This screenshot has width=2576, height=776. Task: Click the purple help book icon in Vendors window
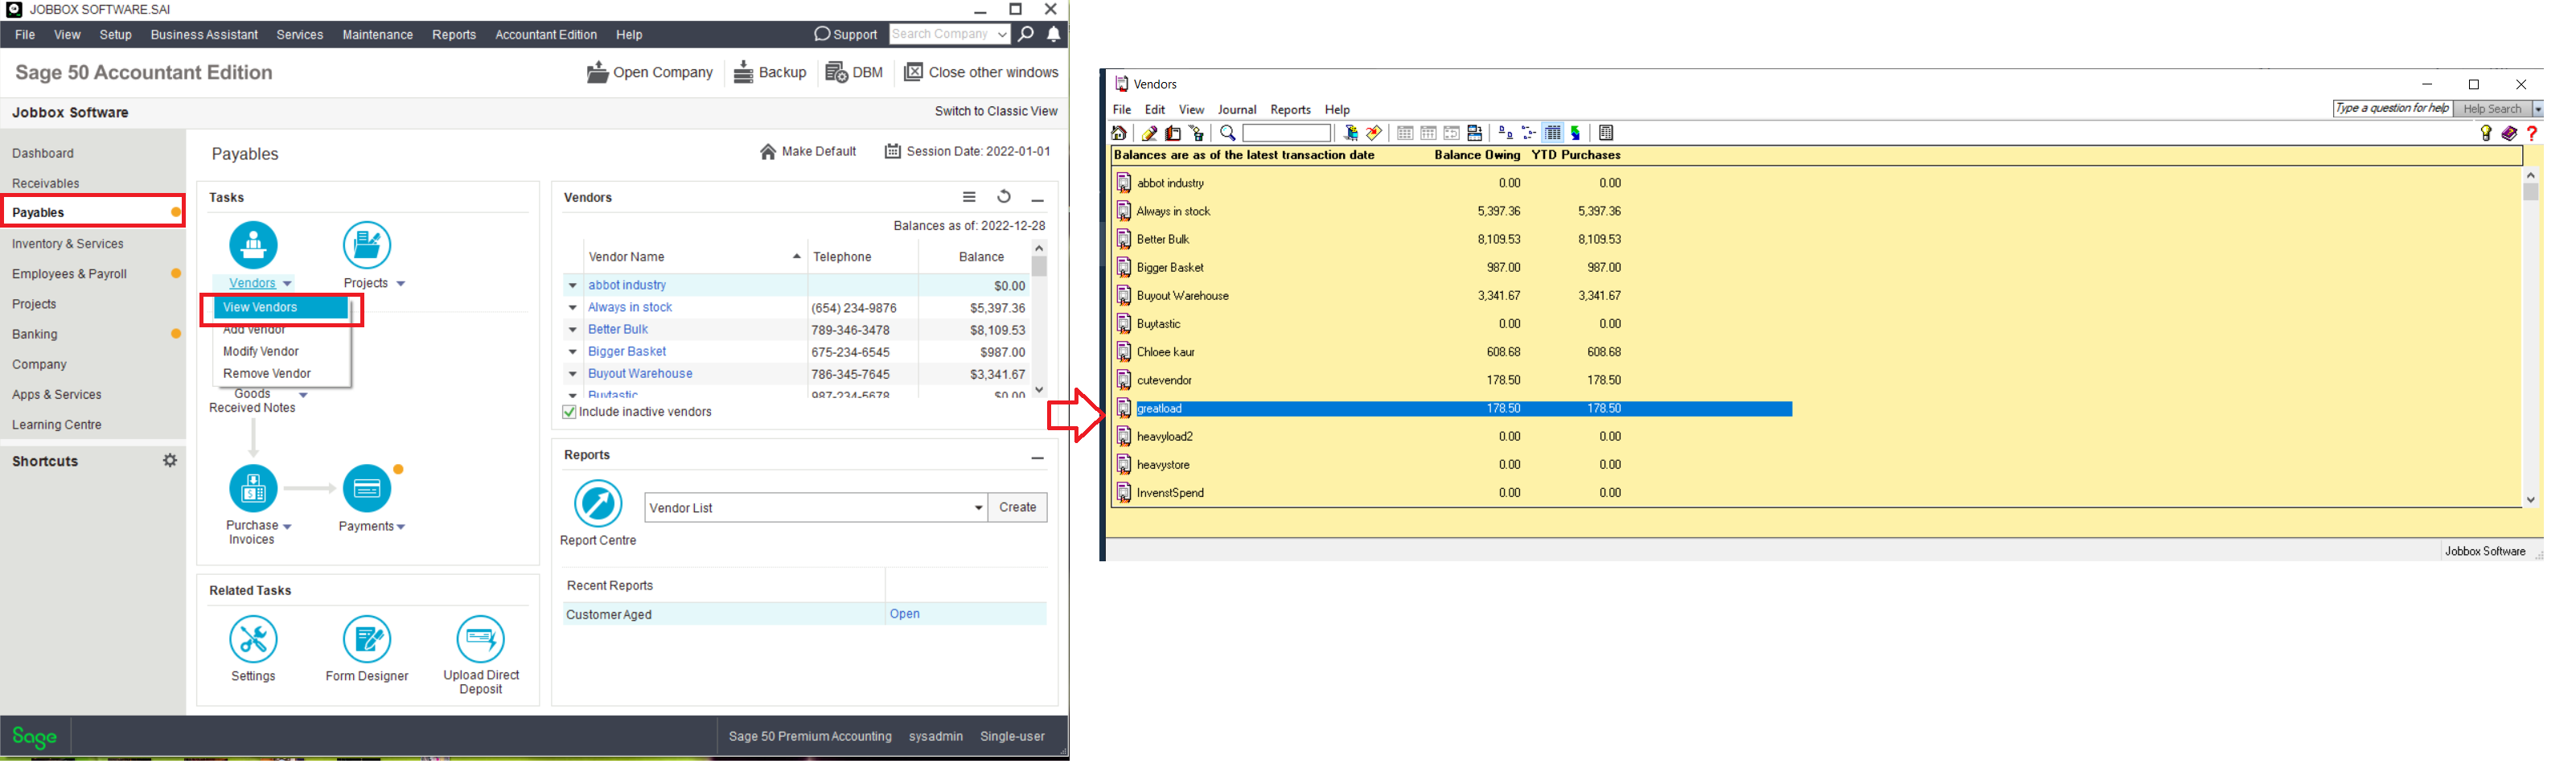coord(2509,134)
